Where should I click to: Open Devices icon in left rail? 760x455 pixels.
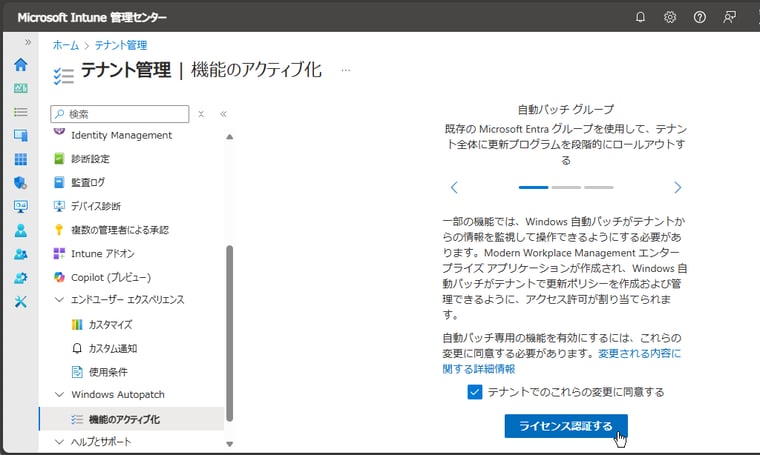click(x=20, y=135)
